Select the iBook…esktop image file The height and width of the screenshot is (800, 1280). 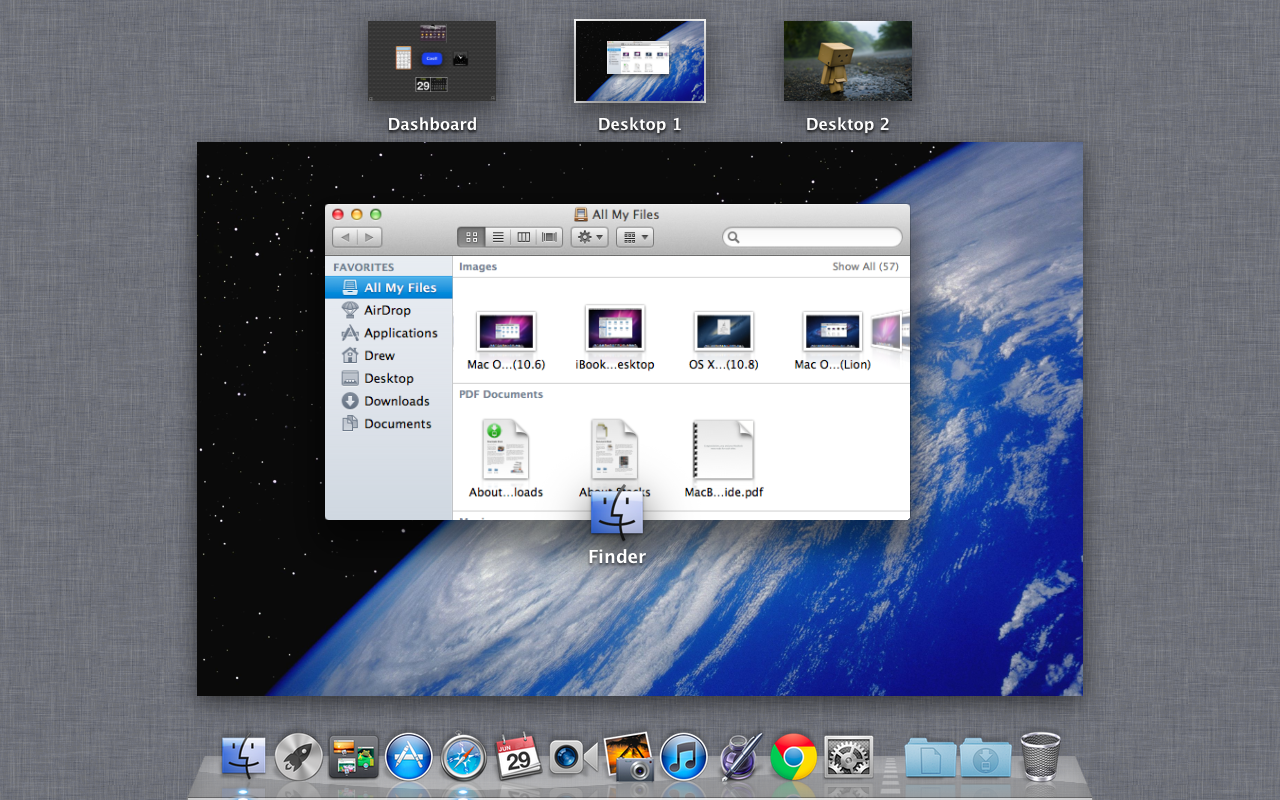(615, 329)
